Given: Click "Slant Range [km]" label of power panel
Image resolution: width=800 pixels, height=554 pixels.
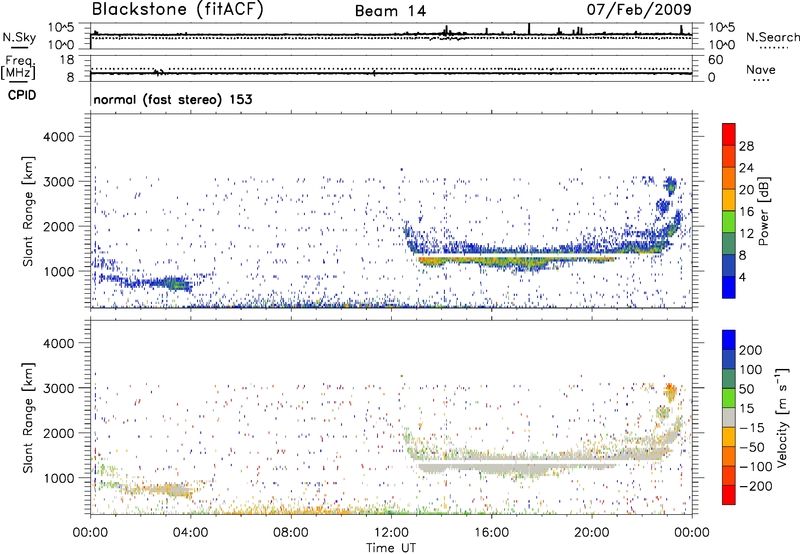Looking at the screenshot, I should point(28,211).
